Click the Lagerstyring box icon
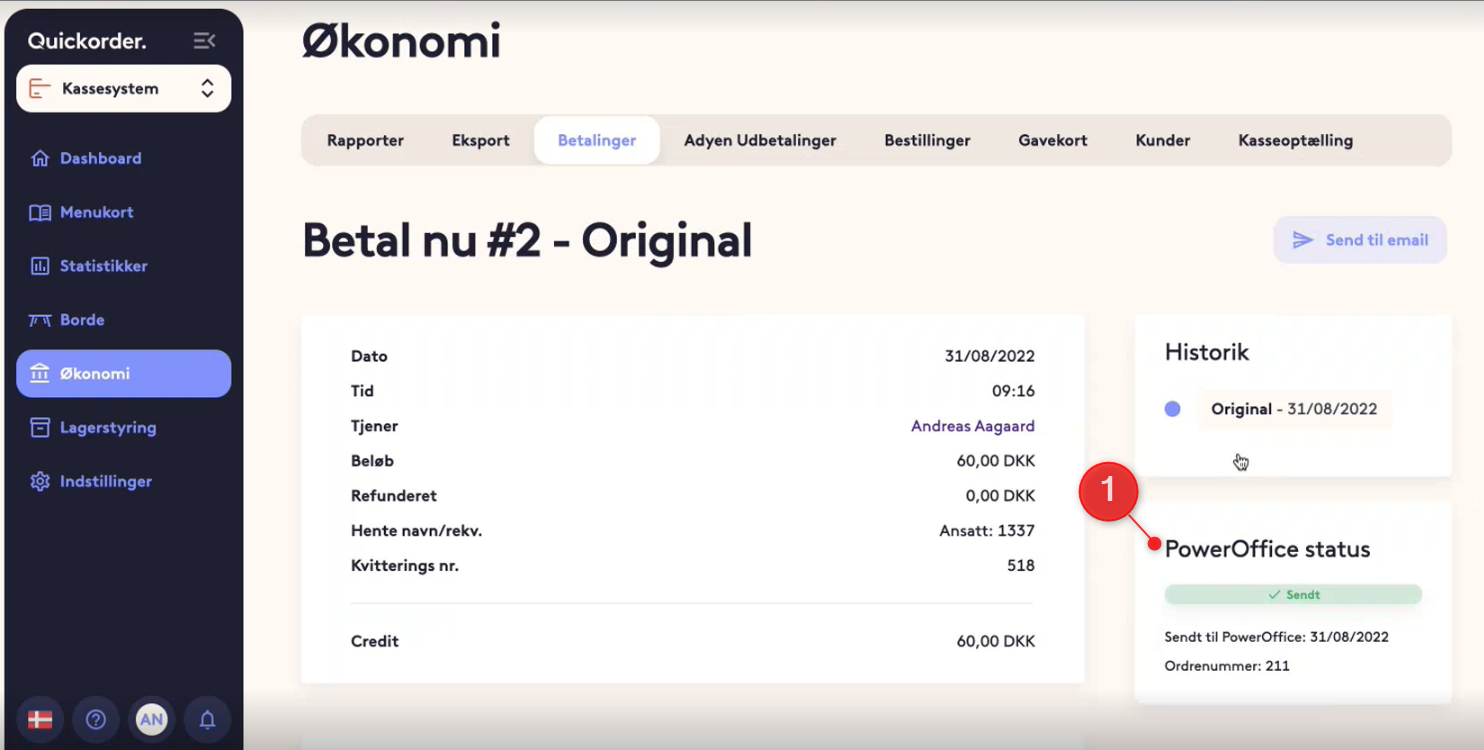 pos(40,428)
